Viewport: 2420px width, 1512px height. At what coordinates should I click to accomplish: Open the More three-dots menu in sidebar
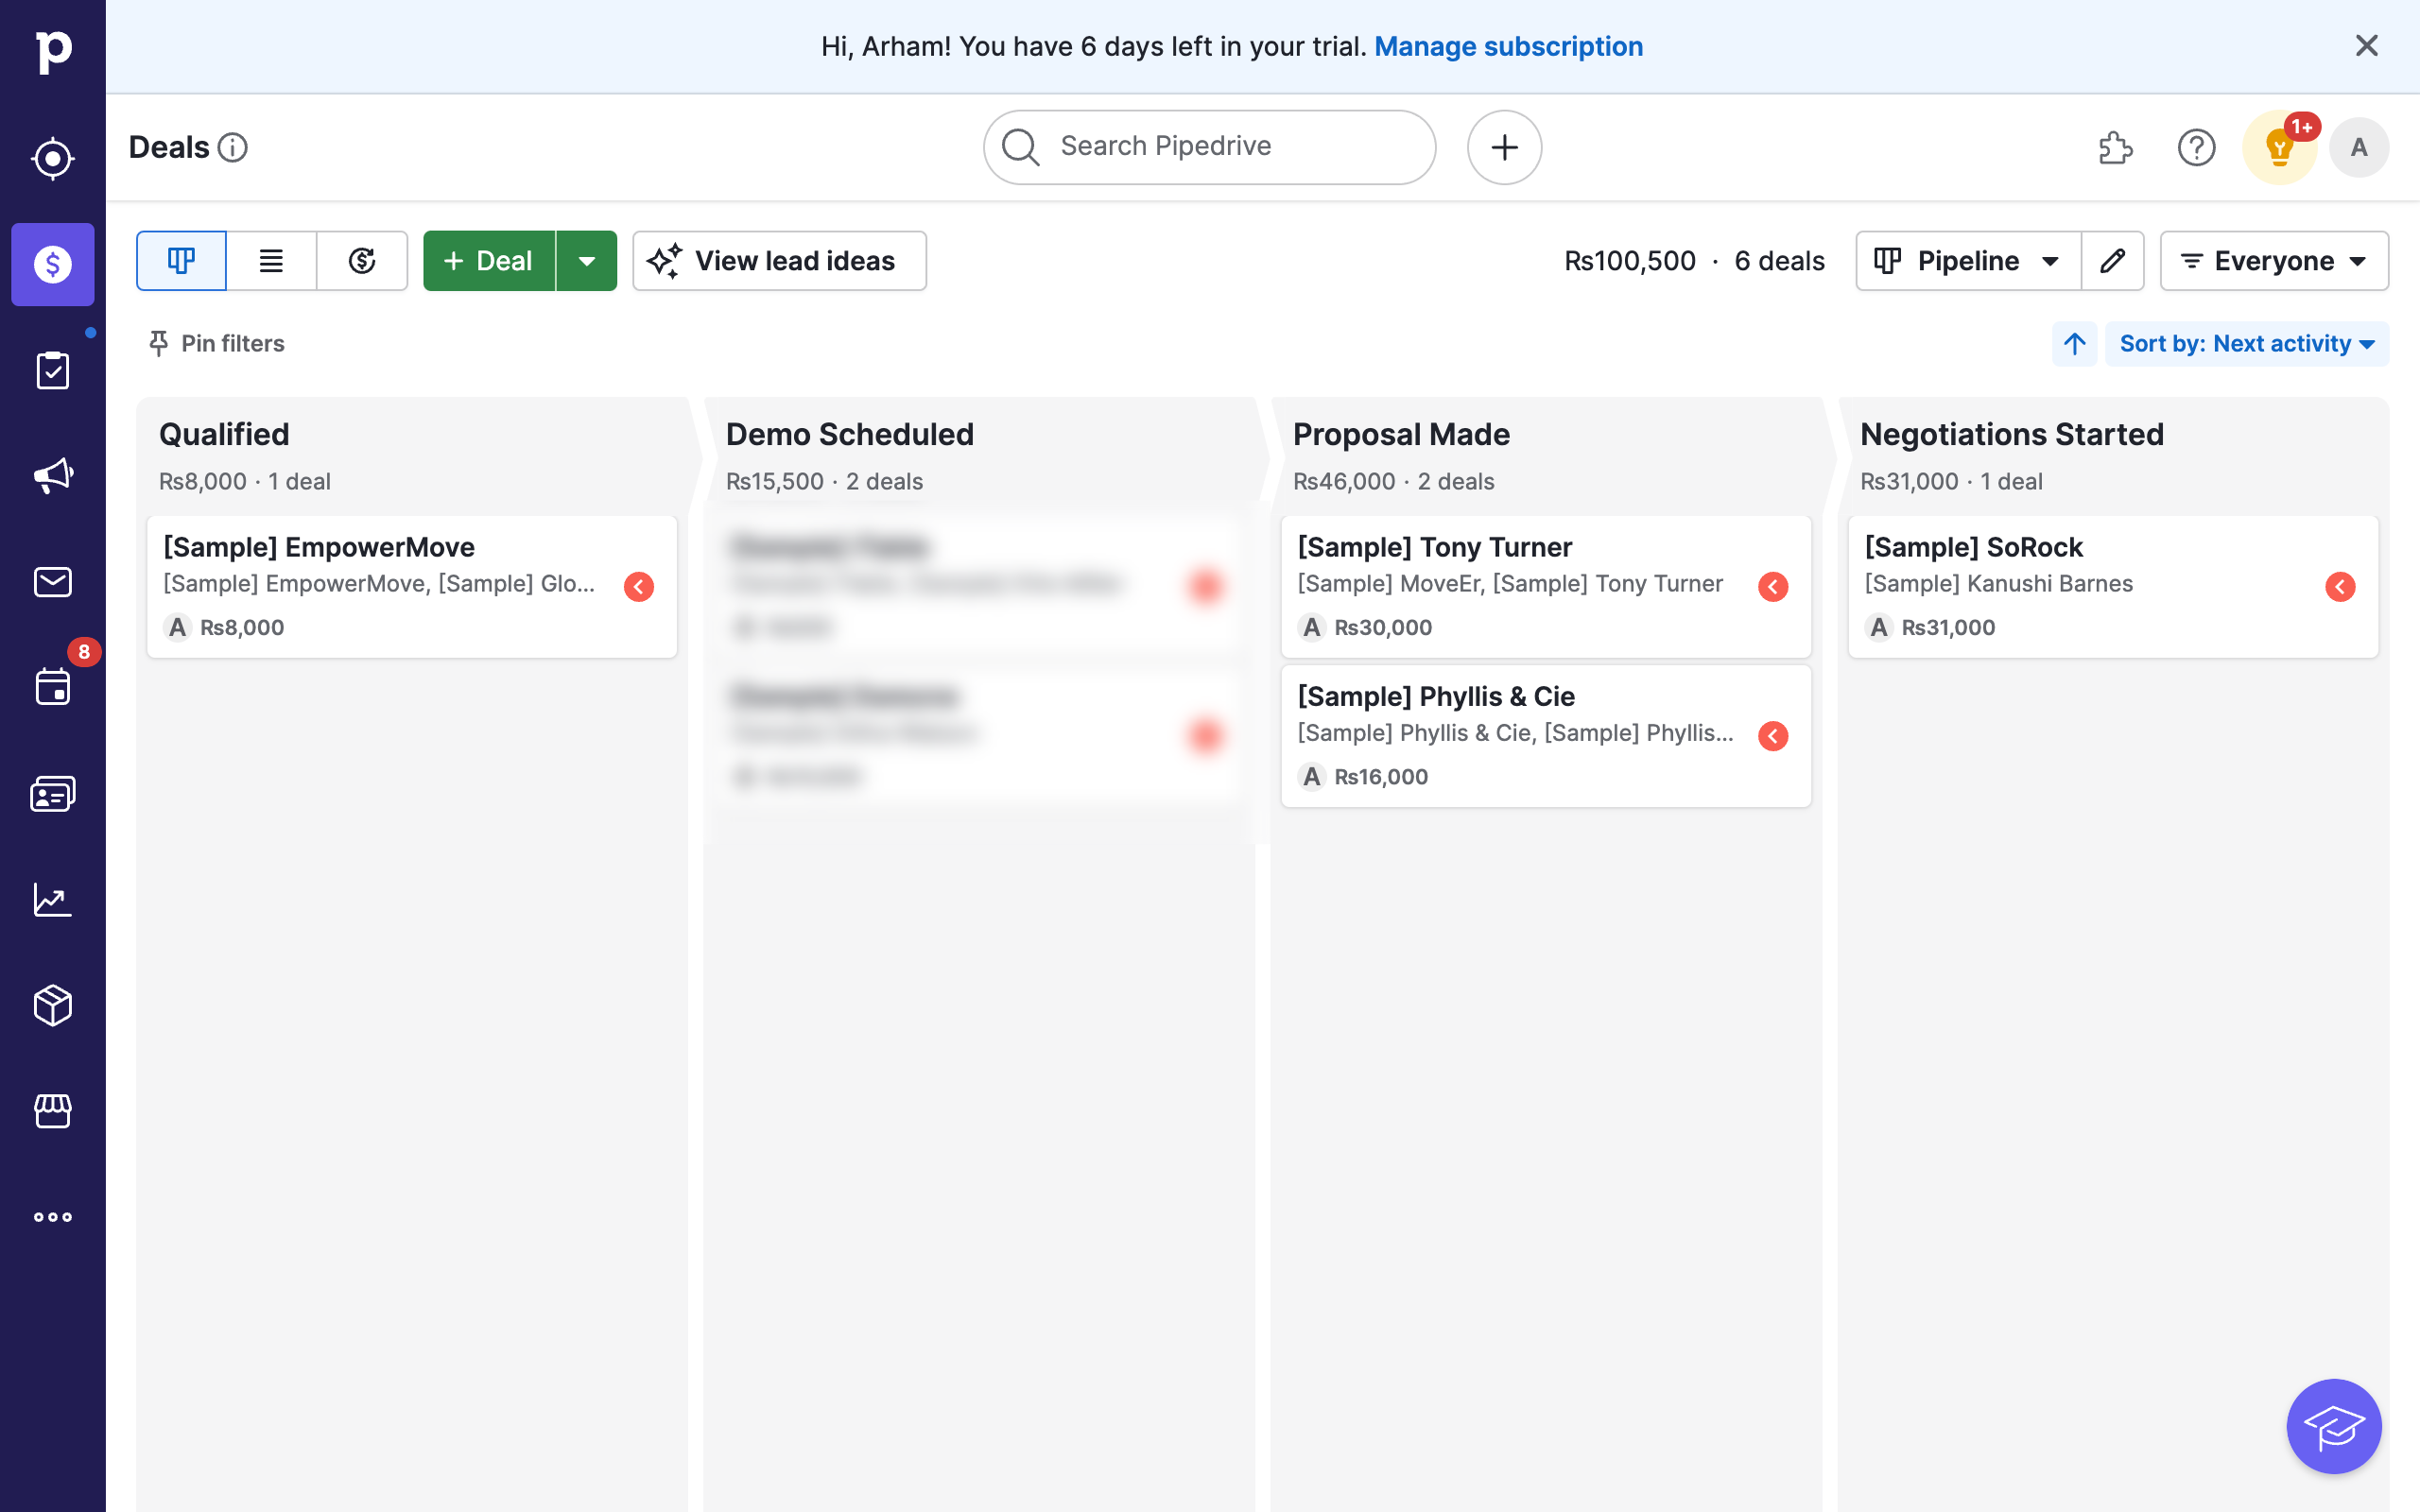pyautogui.click(x=53, y=1217)
